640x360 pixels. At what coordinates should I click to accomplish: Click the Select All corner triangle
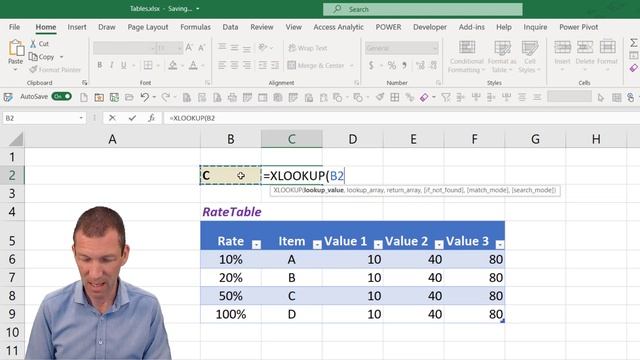click(16, 139)
